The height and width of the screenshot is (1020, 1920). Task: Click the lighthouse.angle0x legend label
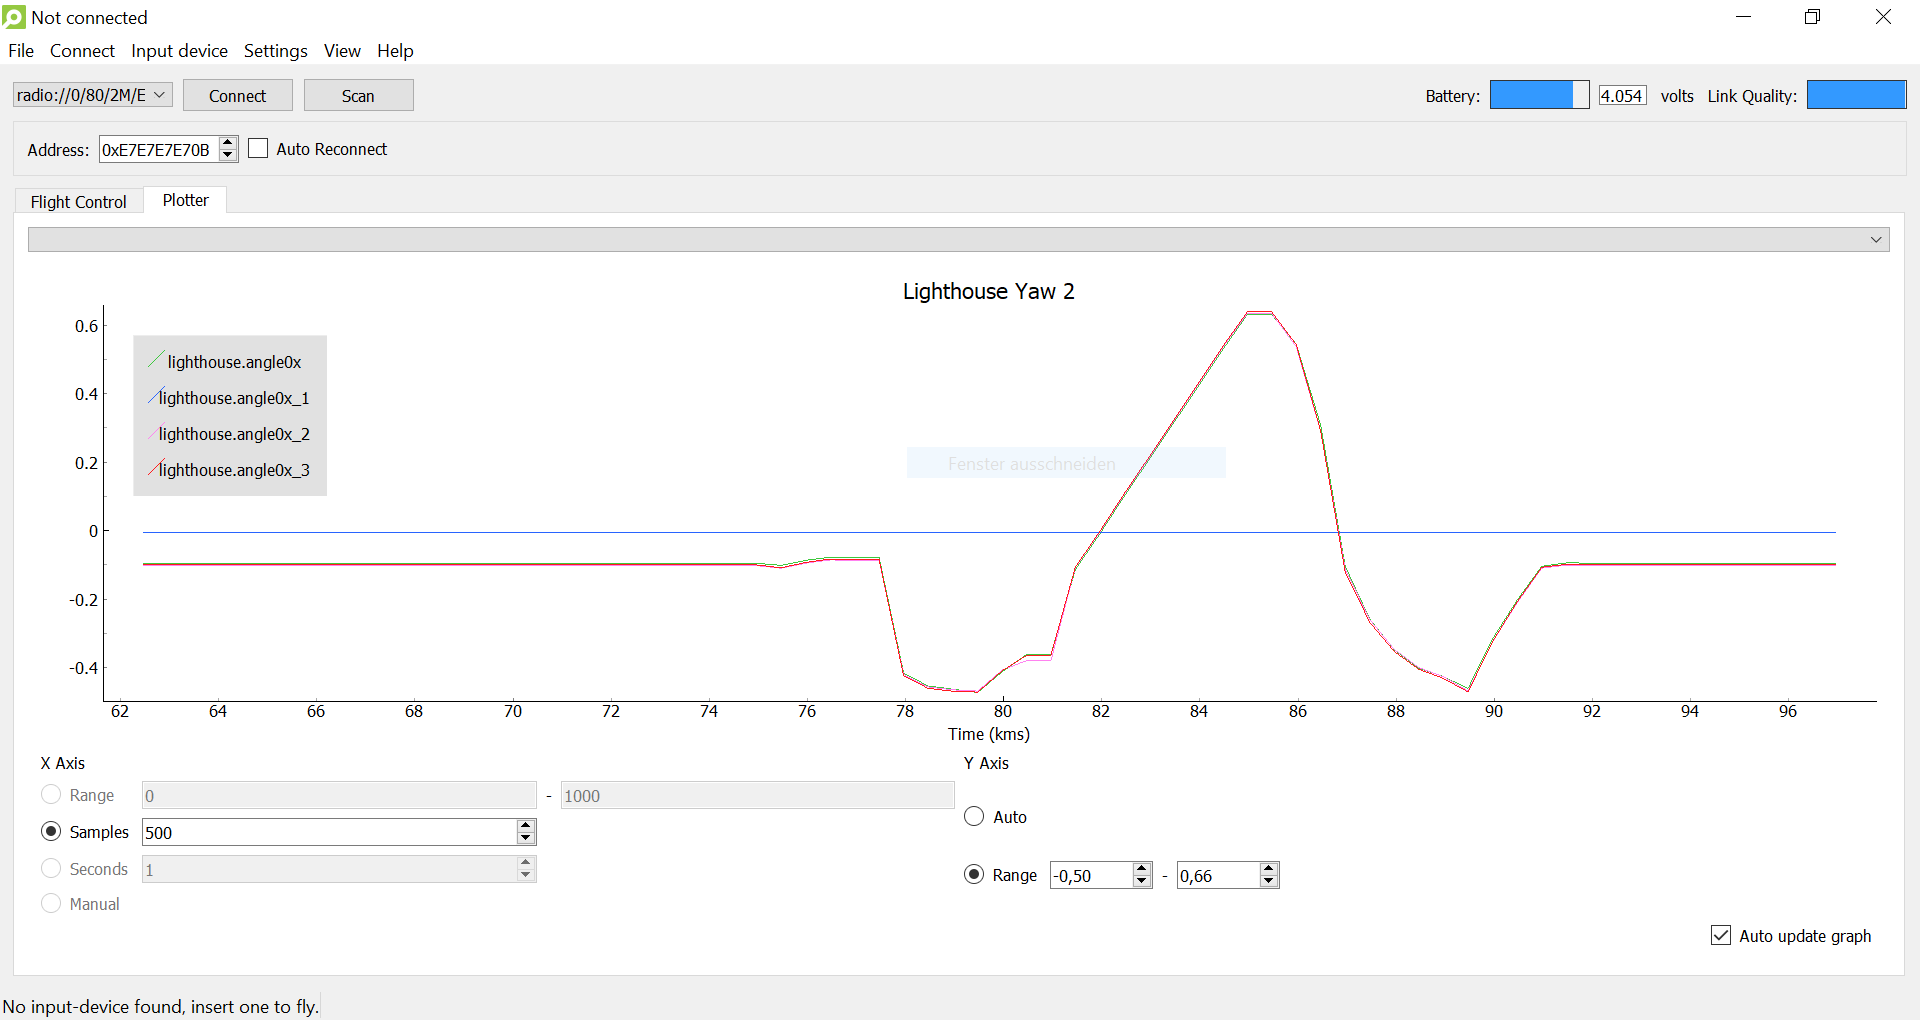coord(234,362)
